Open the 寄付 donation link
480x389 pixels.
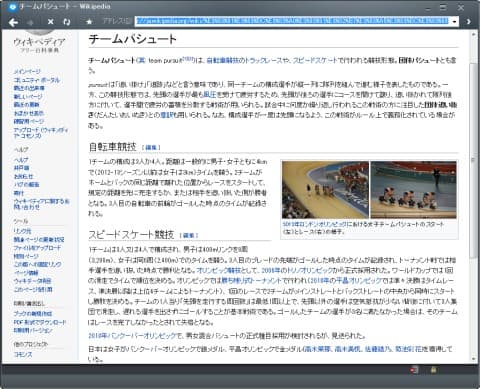[x=19, y=193]
